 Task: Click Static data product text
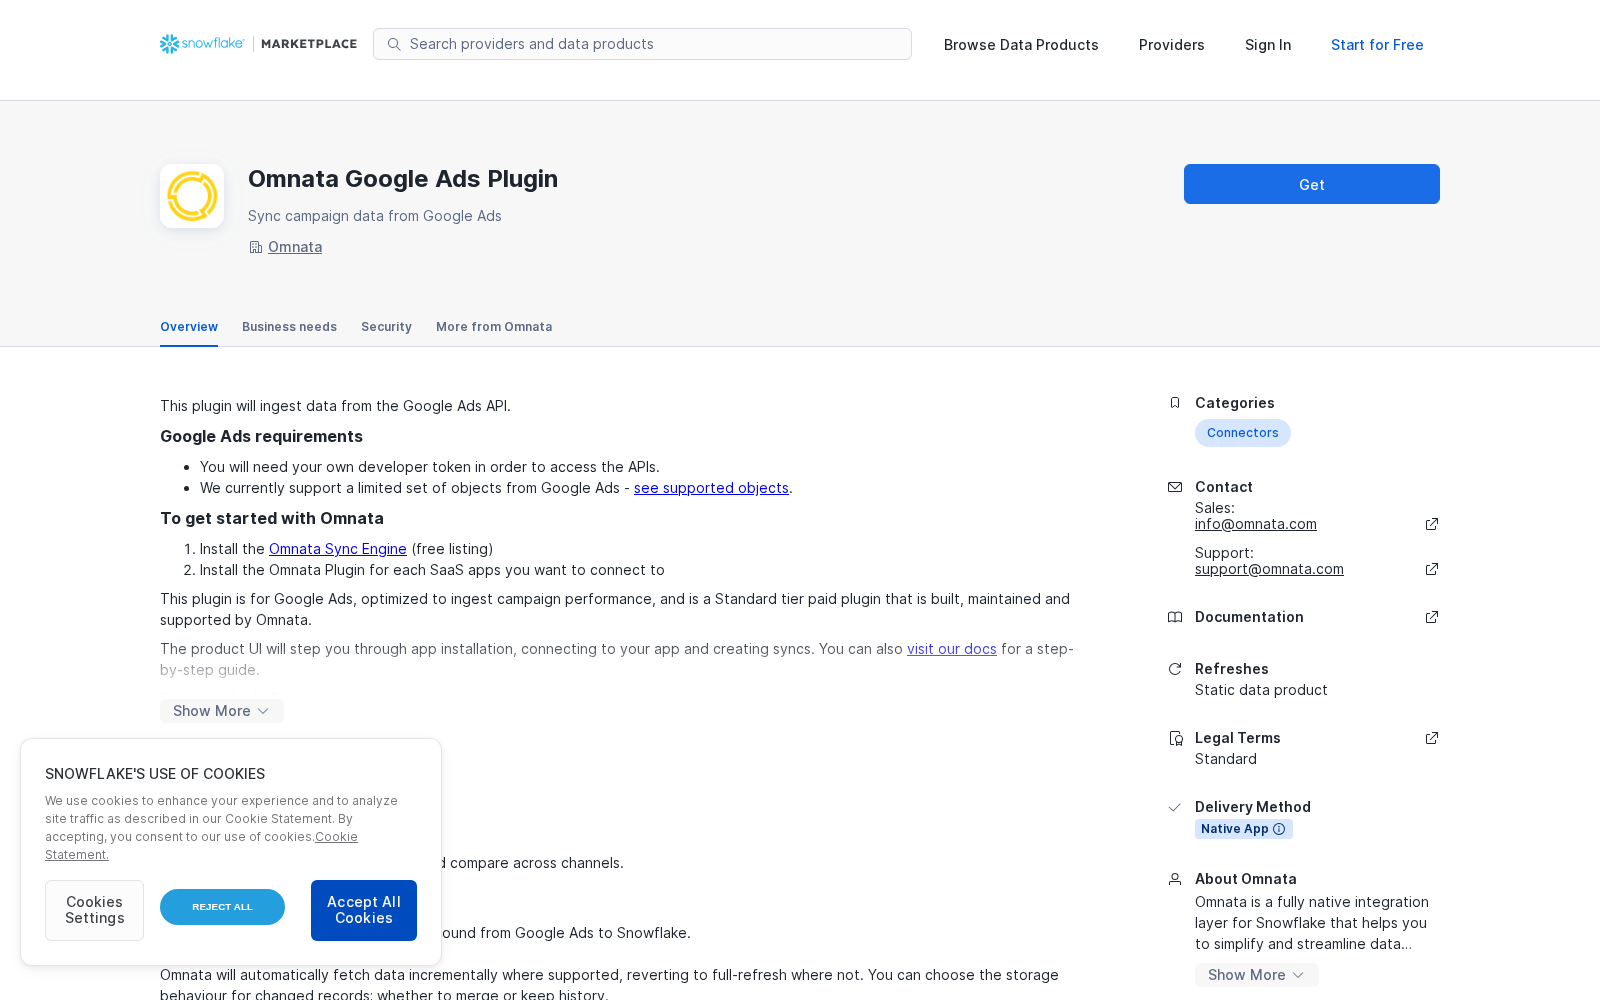[x=1261, y=690]
